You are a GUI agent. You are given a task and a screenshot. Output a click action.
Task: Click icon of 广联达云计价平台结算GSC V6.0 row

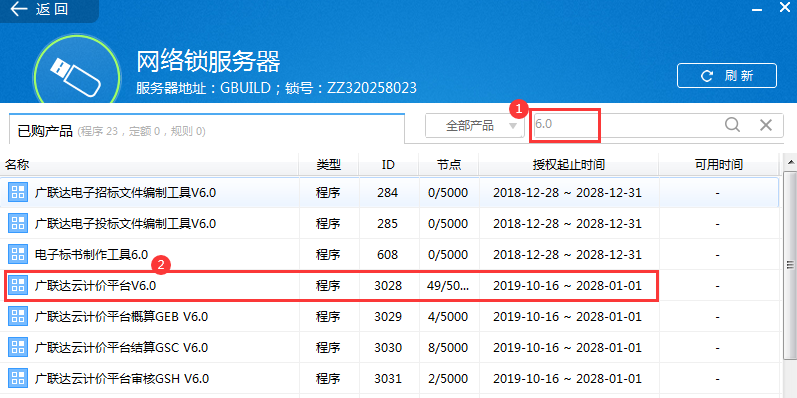18,348
